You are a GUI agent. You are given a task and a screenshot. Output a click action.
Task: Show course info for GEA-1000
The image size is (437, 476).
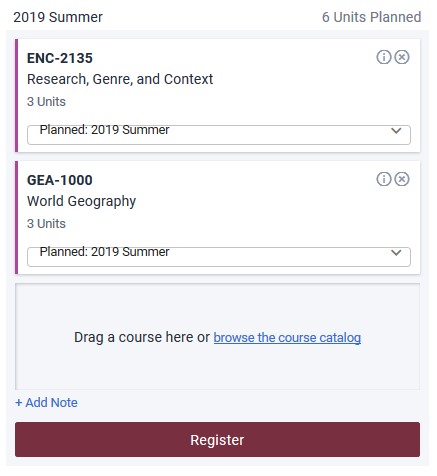tap(384, 179)
